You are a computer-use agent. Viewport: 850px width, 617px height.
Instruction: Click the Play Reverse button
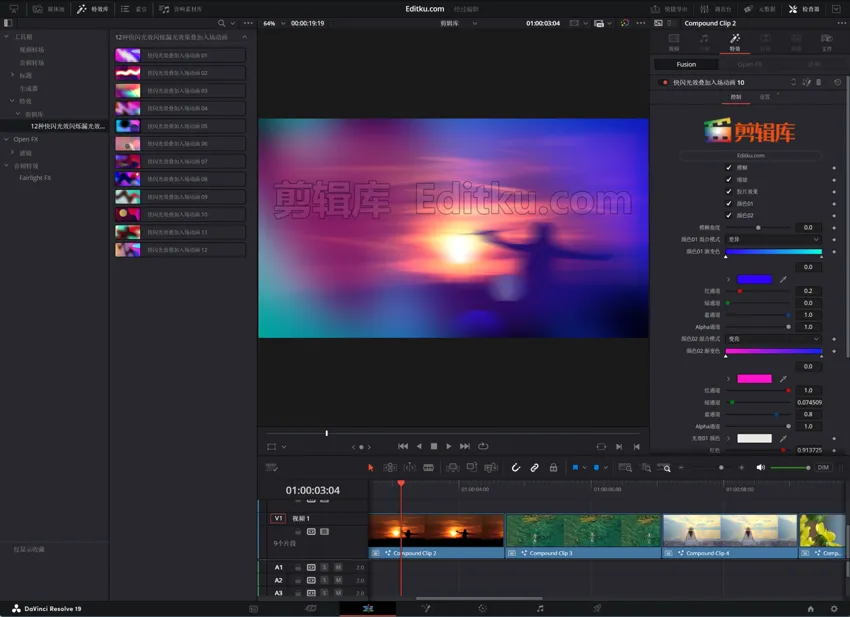coord(418,446)
